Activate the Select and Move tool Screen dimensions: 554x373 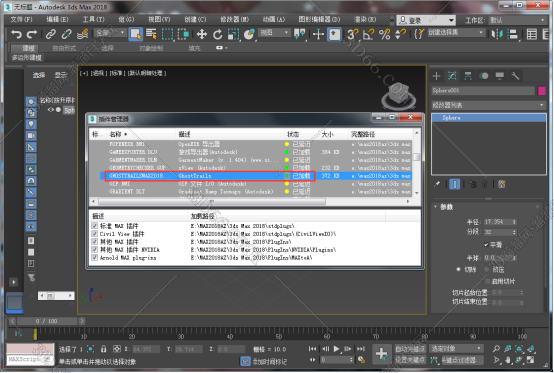tap(201, 34)
